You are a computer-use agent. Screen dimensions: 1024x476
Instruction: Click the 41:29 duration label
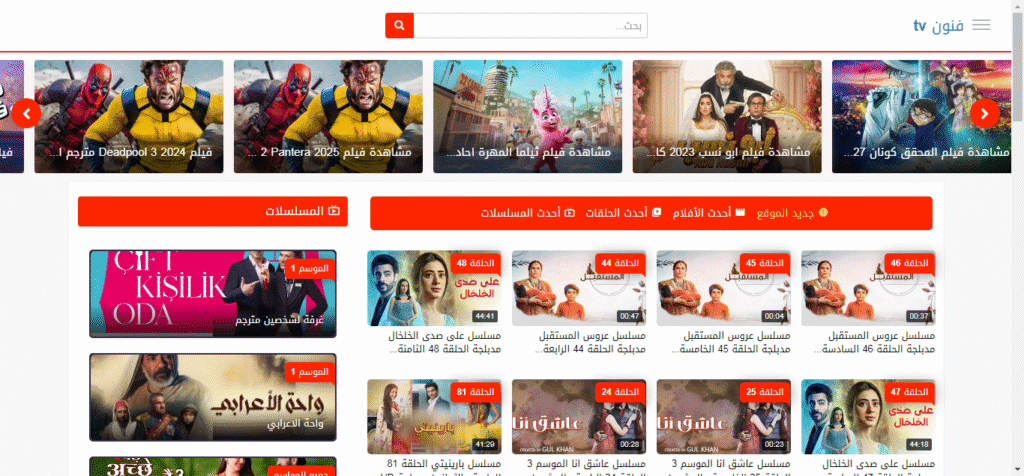(485, 445)
